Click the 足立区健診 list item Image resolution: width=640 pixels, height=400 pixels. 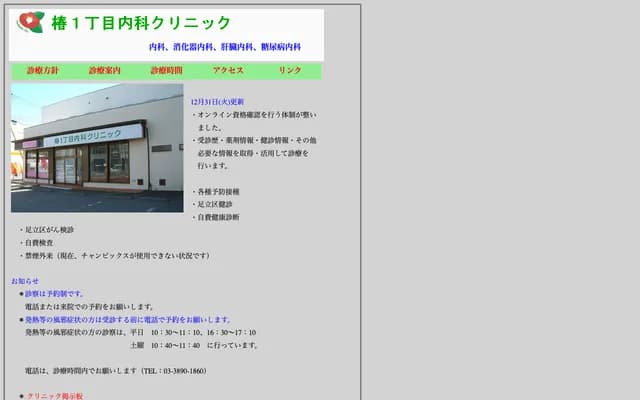212,204
